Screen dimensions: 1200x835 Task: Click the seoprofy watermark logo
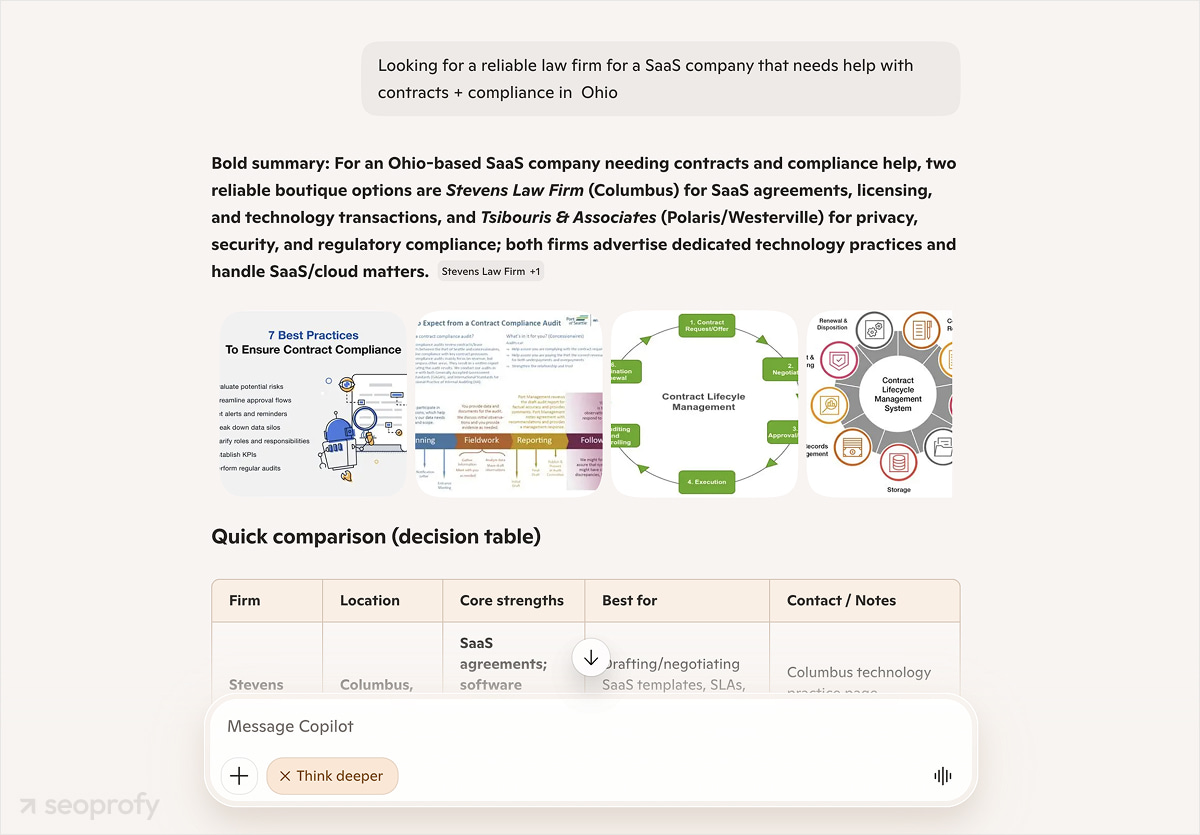tap(89, 806)
